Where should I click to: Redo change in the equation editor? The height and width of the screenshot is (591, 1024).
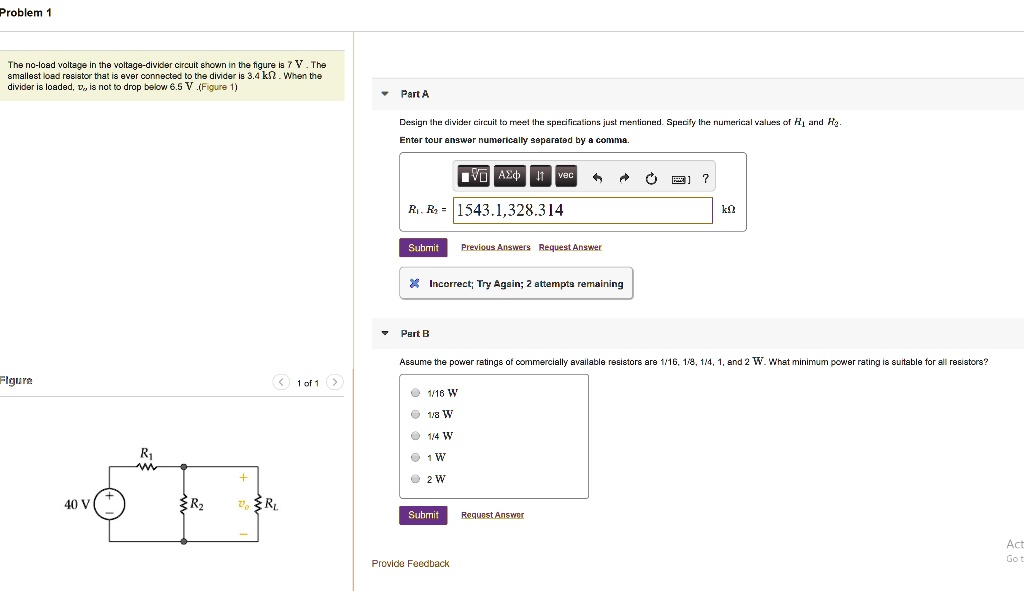click(x=624, y=176)
